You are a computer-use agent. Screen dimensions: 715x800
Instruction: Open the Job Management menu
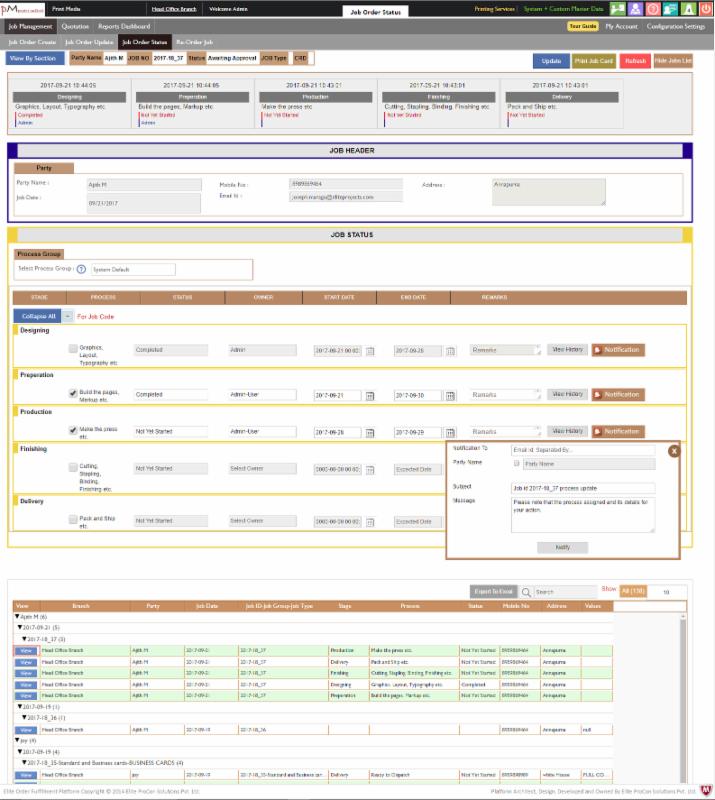click(x=30, y=26)
